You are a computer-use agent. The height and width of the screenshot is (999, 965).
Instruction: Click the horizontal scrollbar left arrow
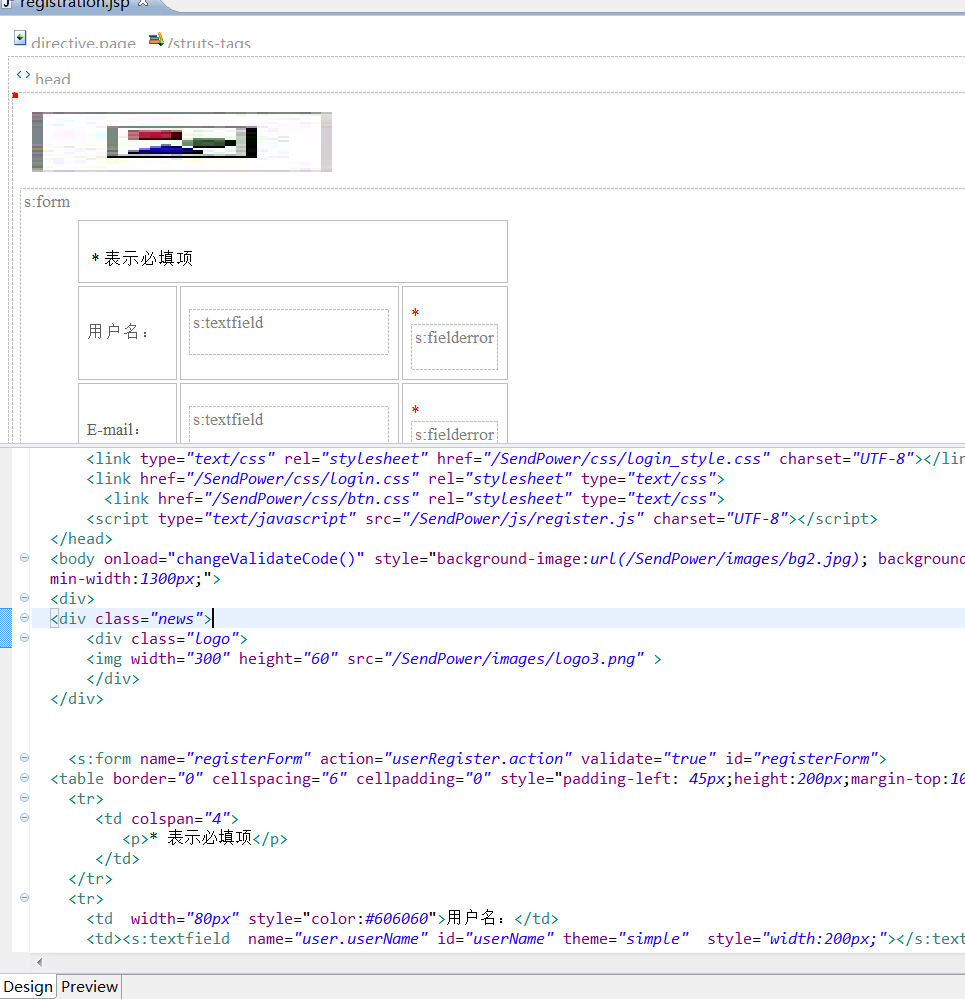point(39,961)
